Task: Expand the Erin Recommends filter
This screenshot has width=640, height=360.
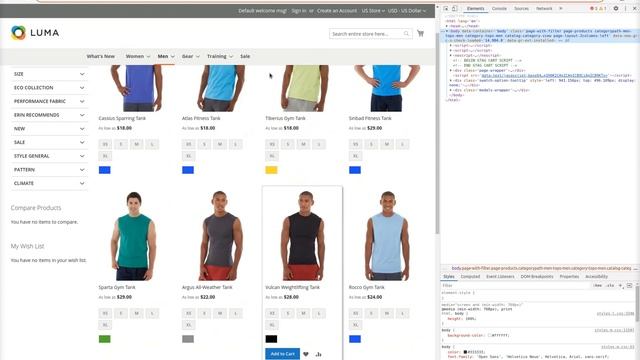Action: click(x=49, y=115)
